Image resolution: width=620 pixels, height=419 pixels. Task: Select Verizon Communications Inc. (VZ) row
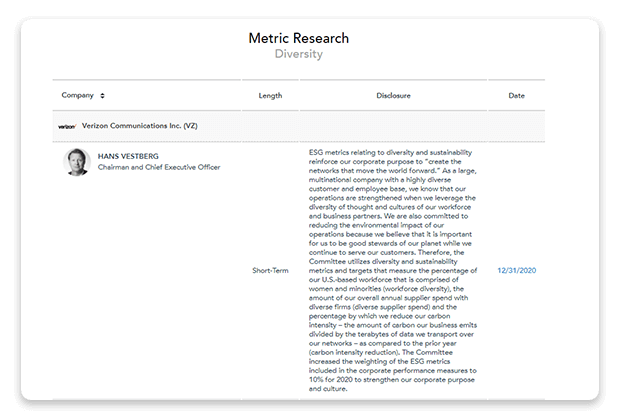pyautogui.click(x=299, y=126)
